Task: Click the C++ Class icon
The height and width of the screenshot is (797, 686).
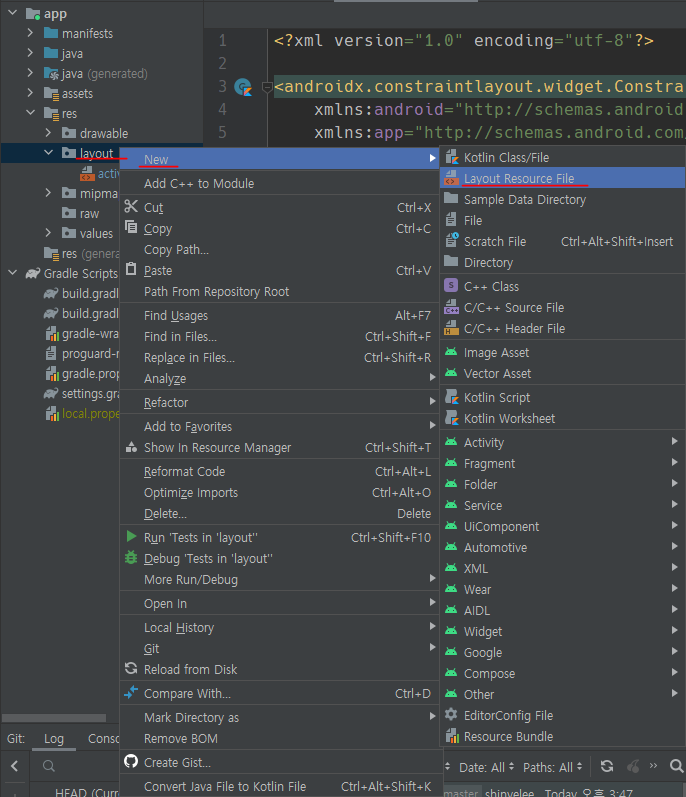Action: tap(451, 286)
